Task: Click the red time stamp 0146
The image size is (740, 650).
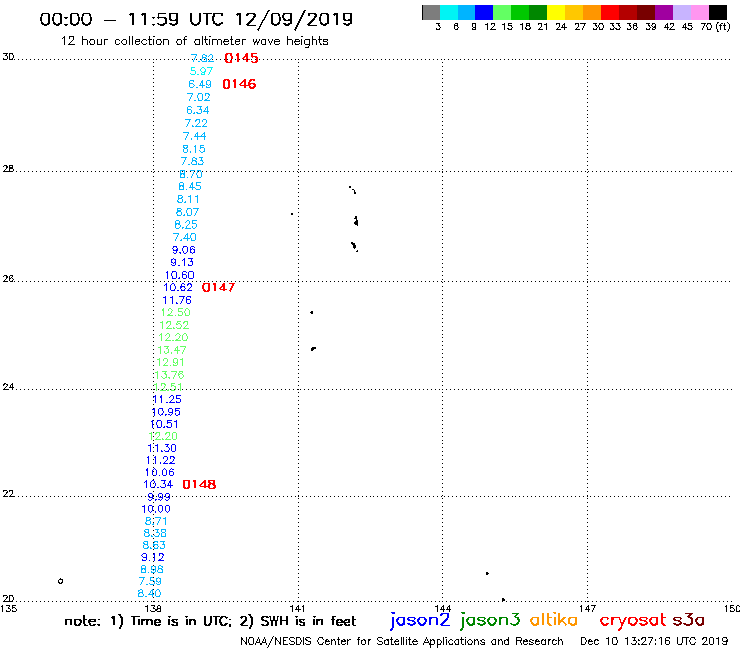Action: (x=239, y=84)
